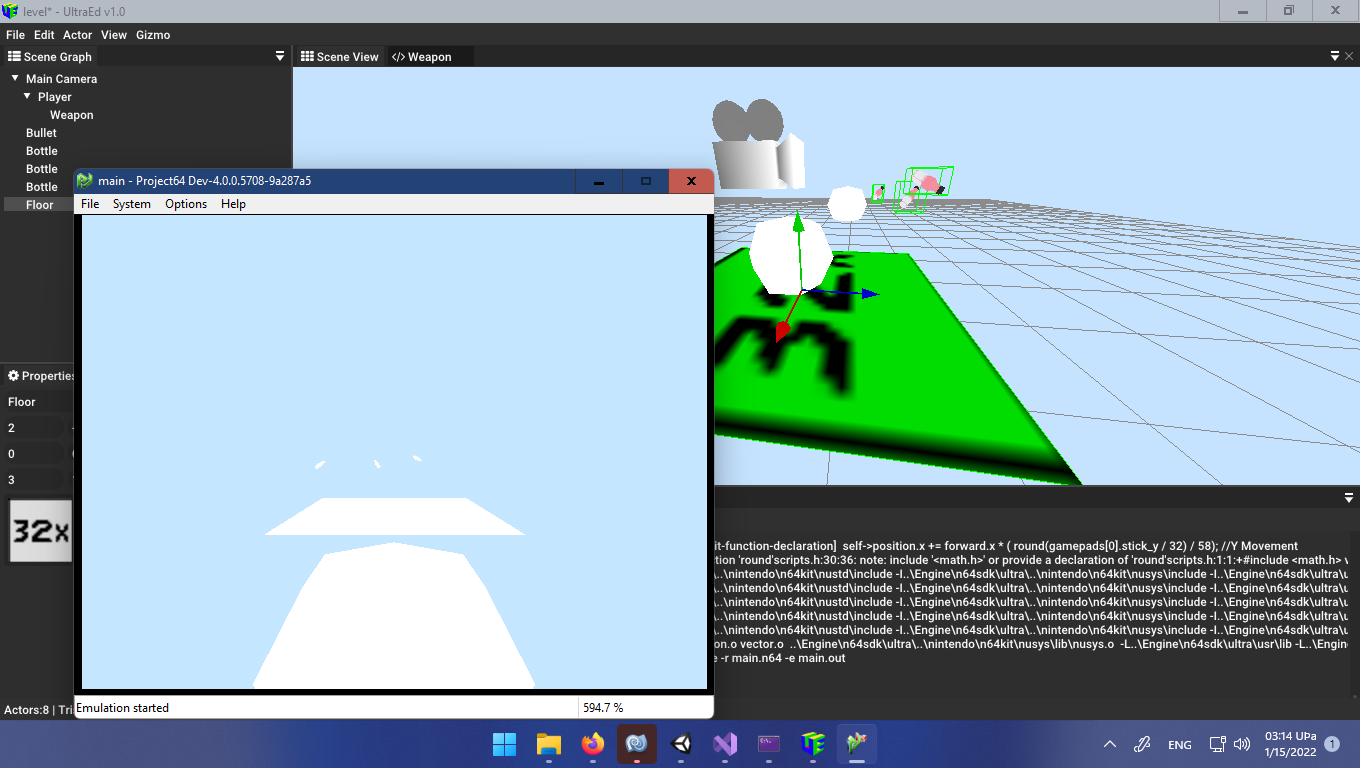Viewport: 1360px width, 768px height.
Task: Open the Actor menu in UltraEd
Action: tap(77, 34)
